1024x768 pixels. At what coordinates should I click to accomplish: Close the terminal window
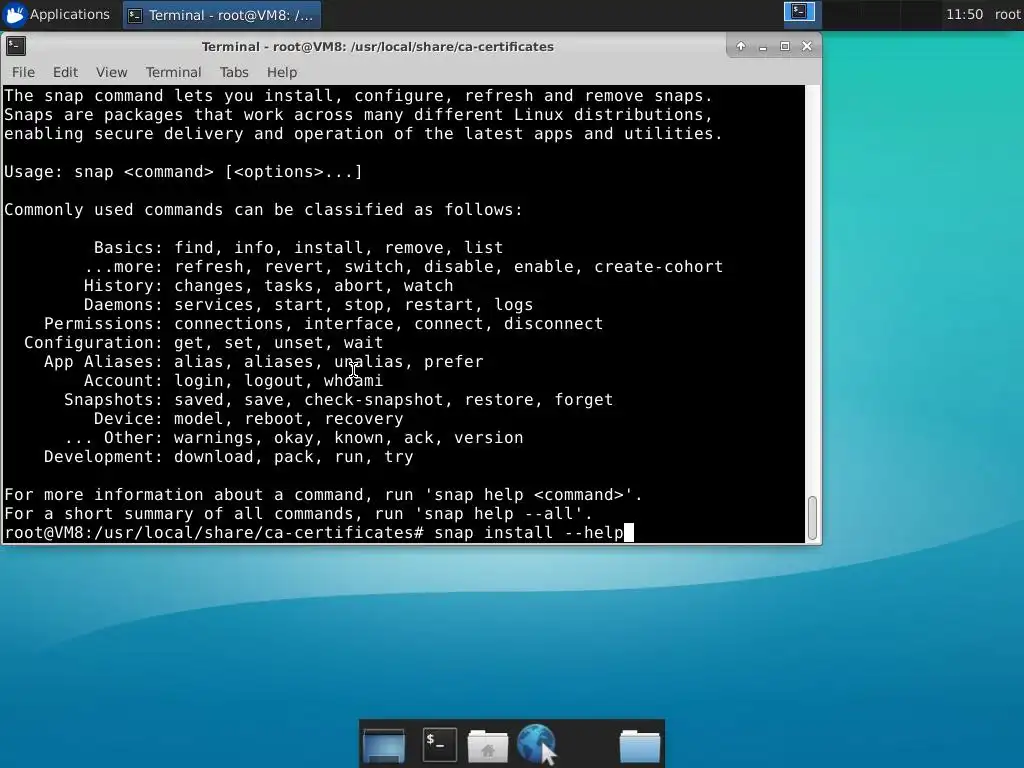click(x=807, y=46)
